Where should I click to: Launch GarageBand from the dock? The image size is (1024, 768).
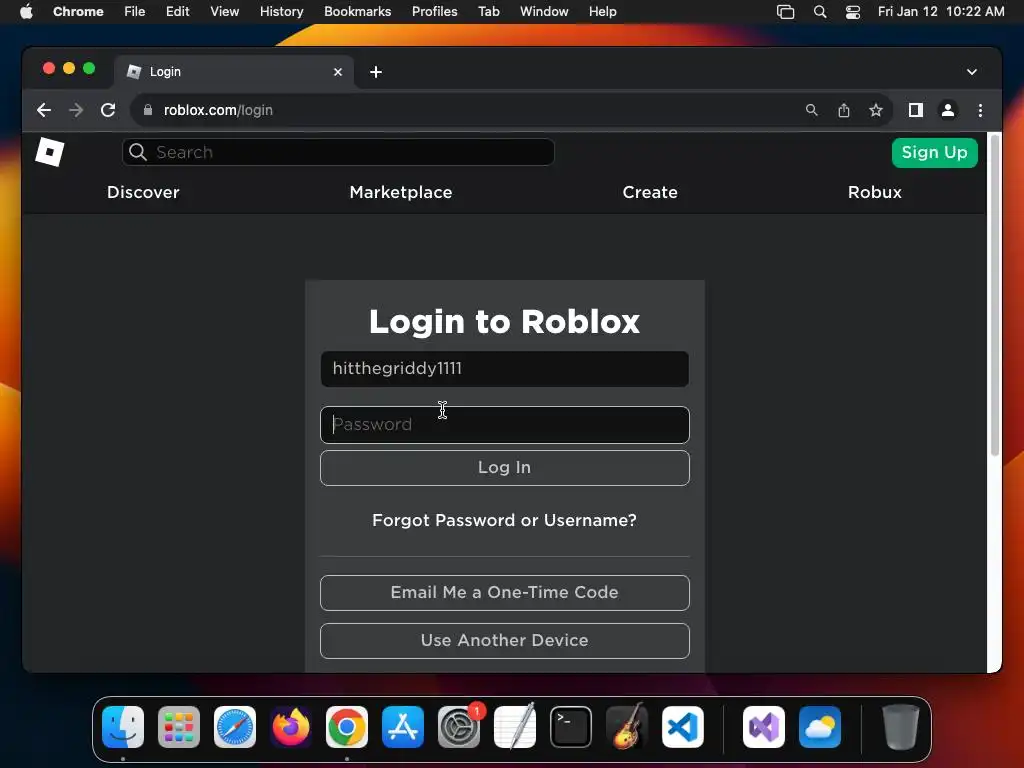click(x=627, y=727)
